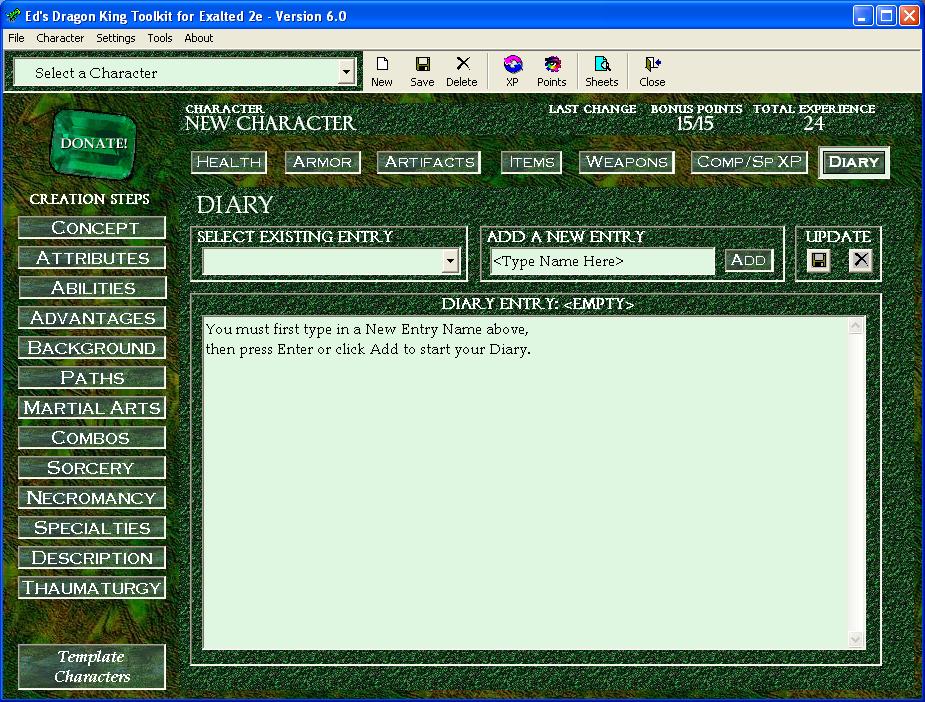Click the Bonus Points value 15/15
This screenshot has height=702, width=925.
pyautogui.click(x=695, y=123)
